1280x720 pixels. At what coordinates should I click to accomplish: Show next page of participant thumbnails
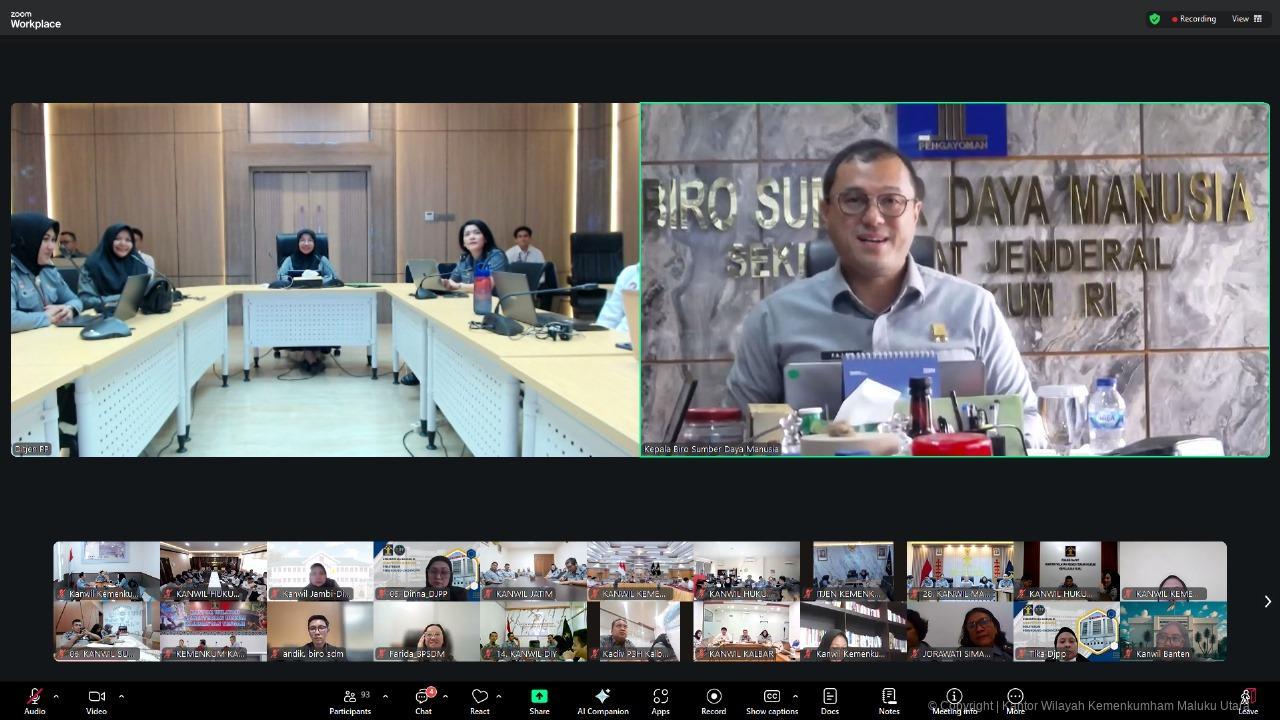coord(1267,601)
